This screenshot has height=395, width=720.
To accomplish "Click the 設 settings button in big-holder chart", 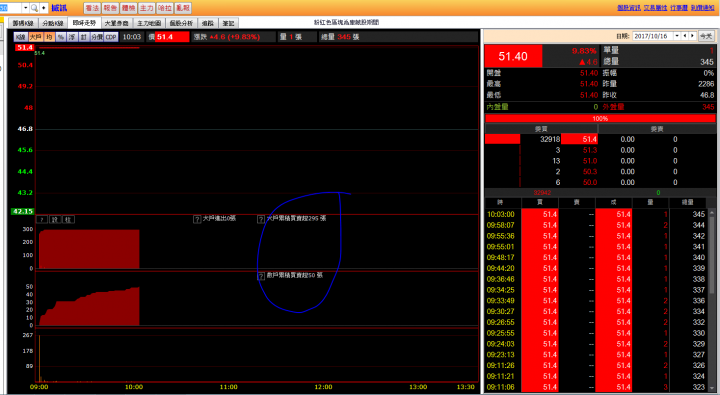I will (55, 220).
